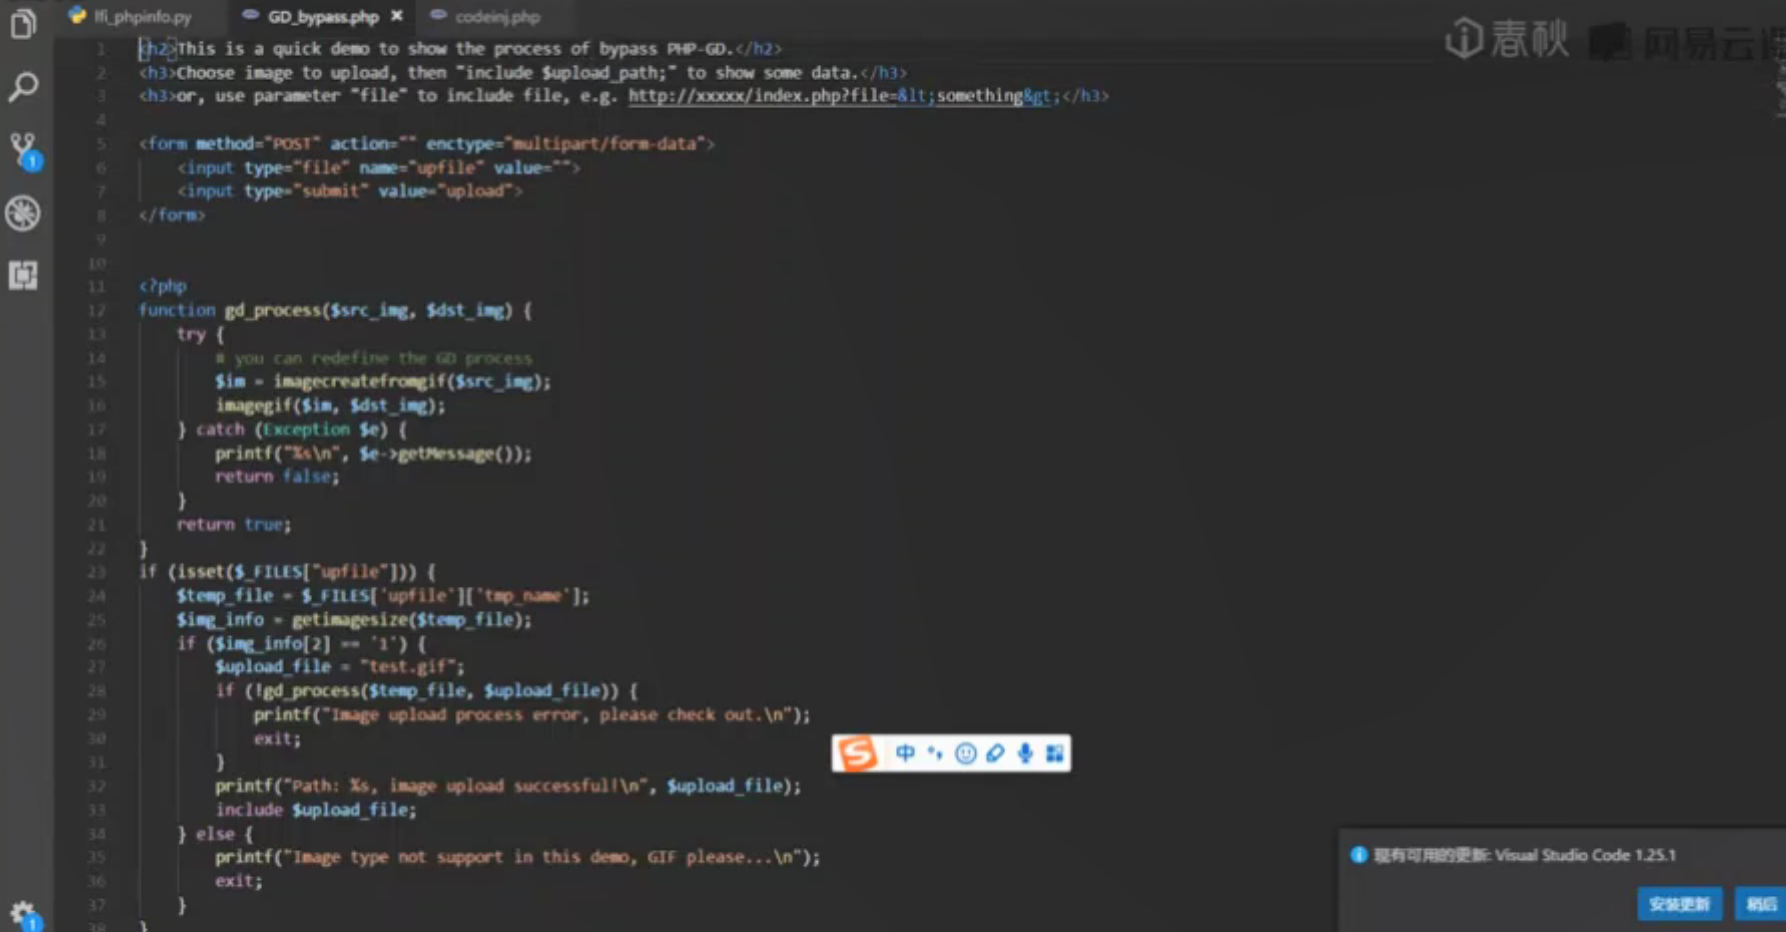Screen dimensions: 1786x932
Task: Click the imagecreatefromgif($src_img) line
Action: pos(383,381)
